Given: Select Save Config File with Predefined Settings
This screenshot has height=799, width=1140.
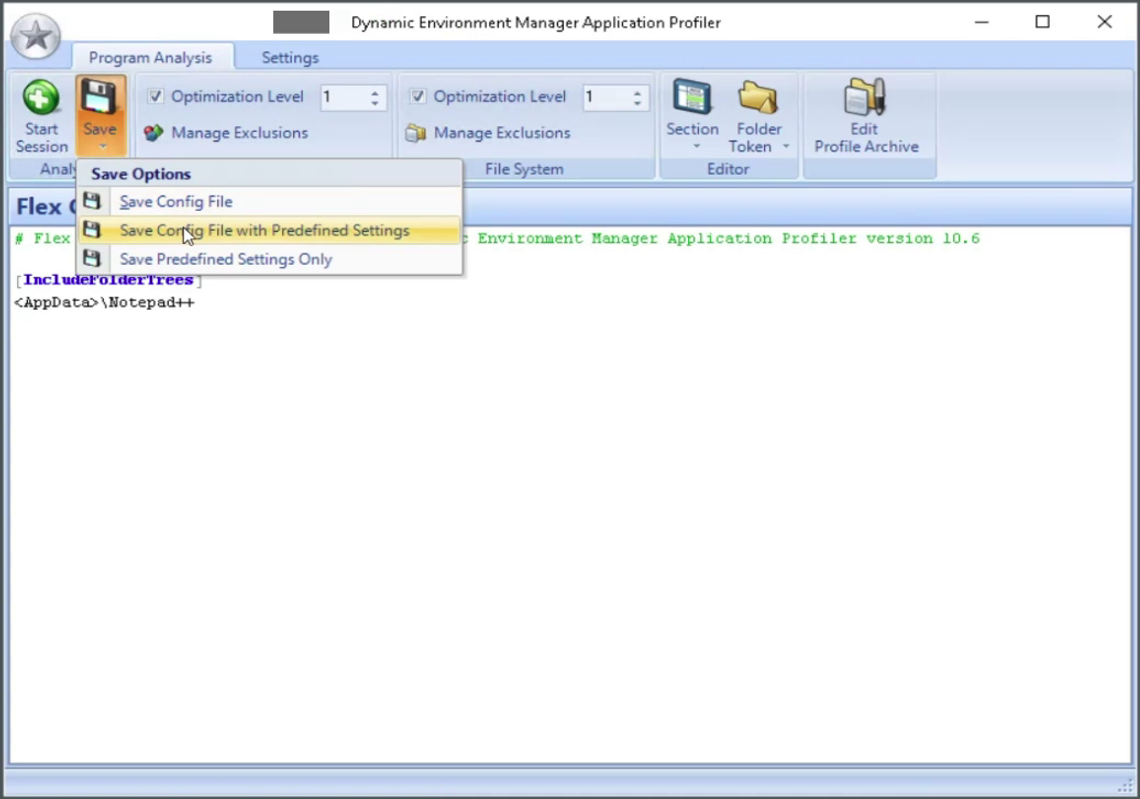Looking at the screenshot, I should click(263, 230).
